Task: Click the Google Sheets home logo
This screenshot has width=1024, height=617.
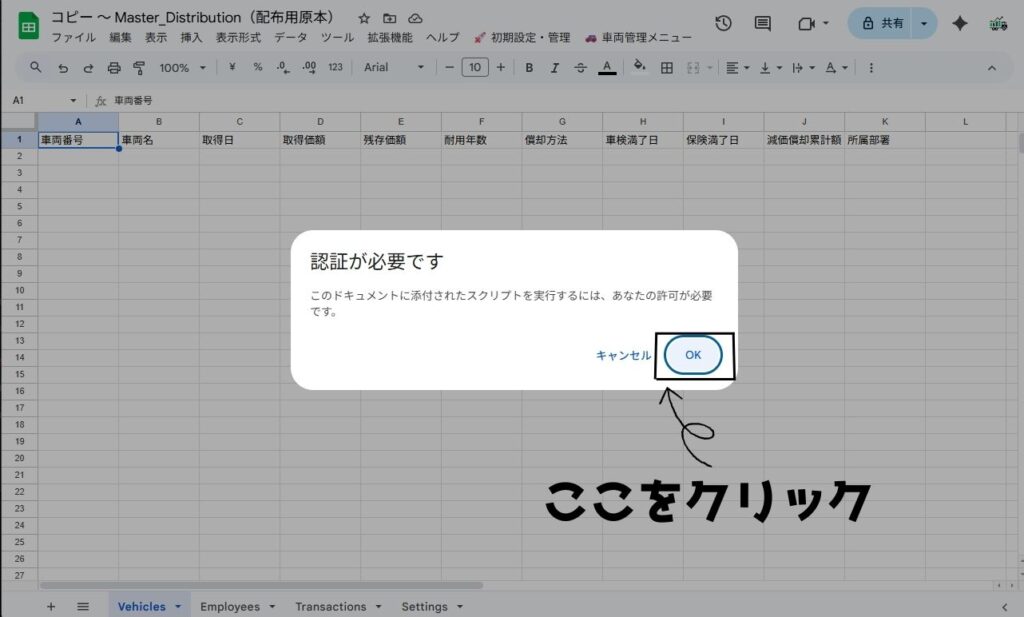Action: coord(27,27)
